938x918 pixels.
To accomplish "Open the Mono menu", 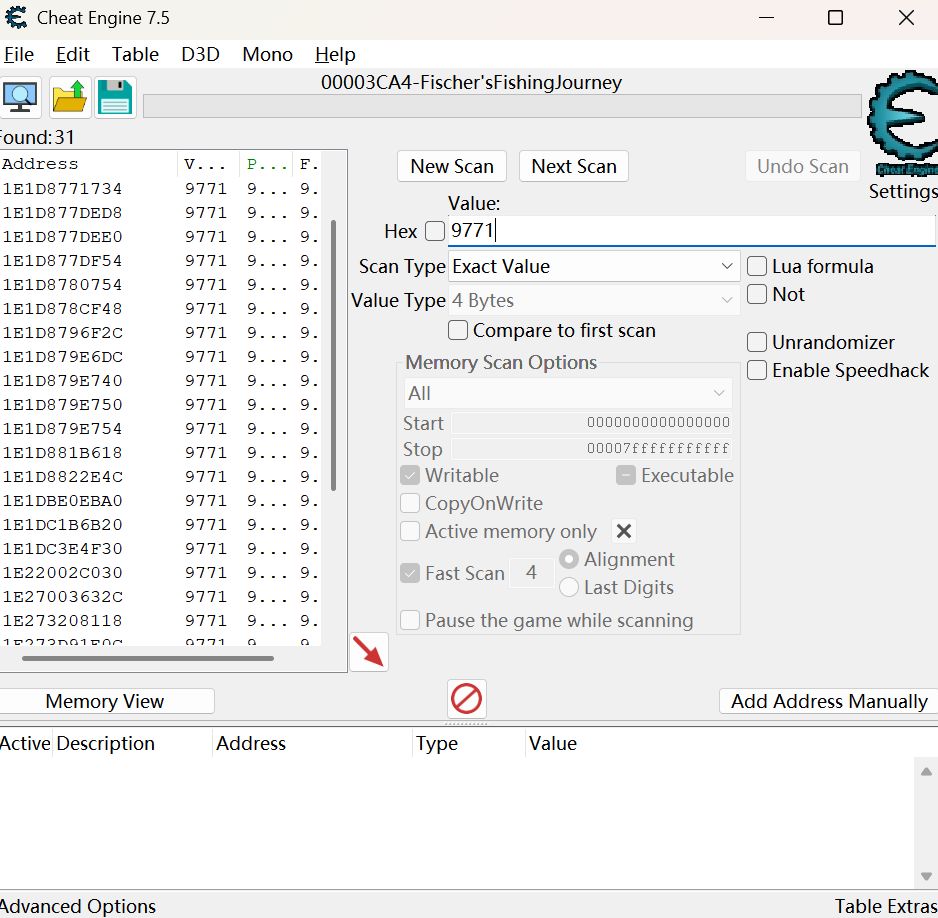I will click(267, 54).
